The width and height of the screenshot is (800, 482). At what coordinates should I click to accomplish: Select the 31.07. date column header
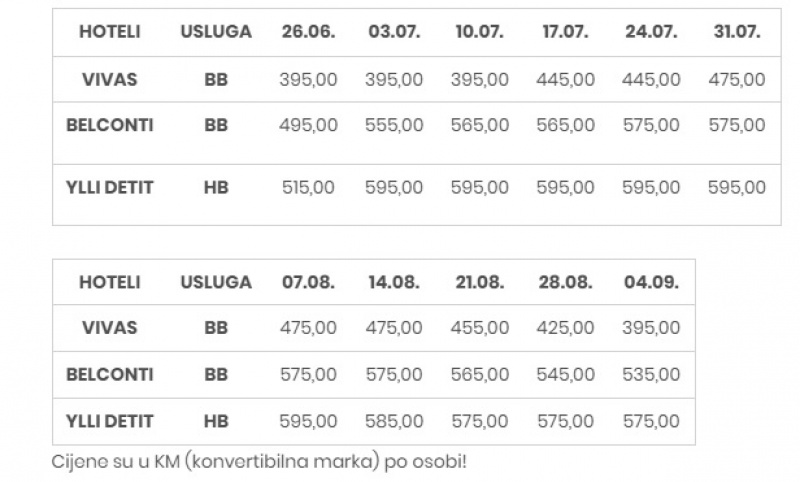tap(737, 32)
